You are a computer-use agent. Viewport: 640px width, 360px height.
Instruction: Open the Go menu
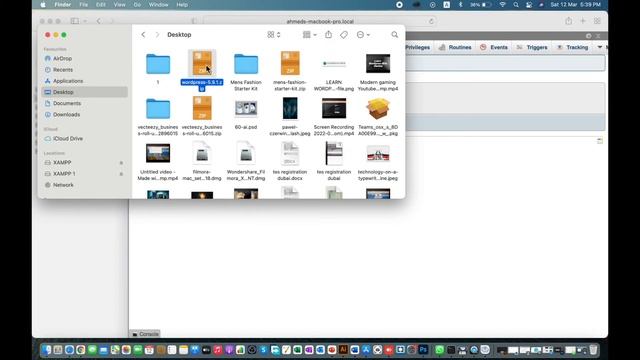137,4
